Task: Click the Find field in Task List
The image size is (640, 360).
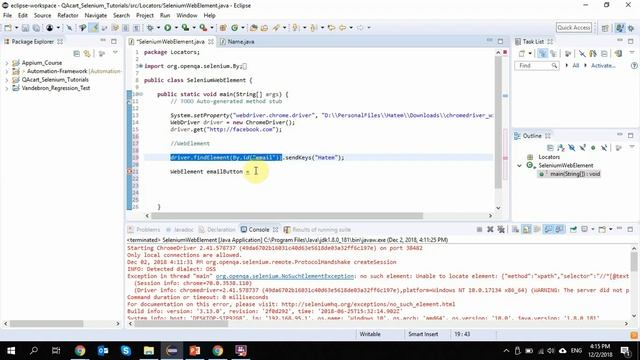Action: [536, 66]
